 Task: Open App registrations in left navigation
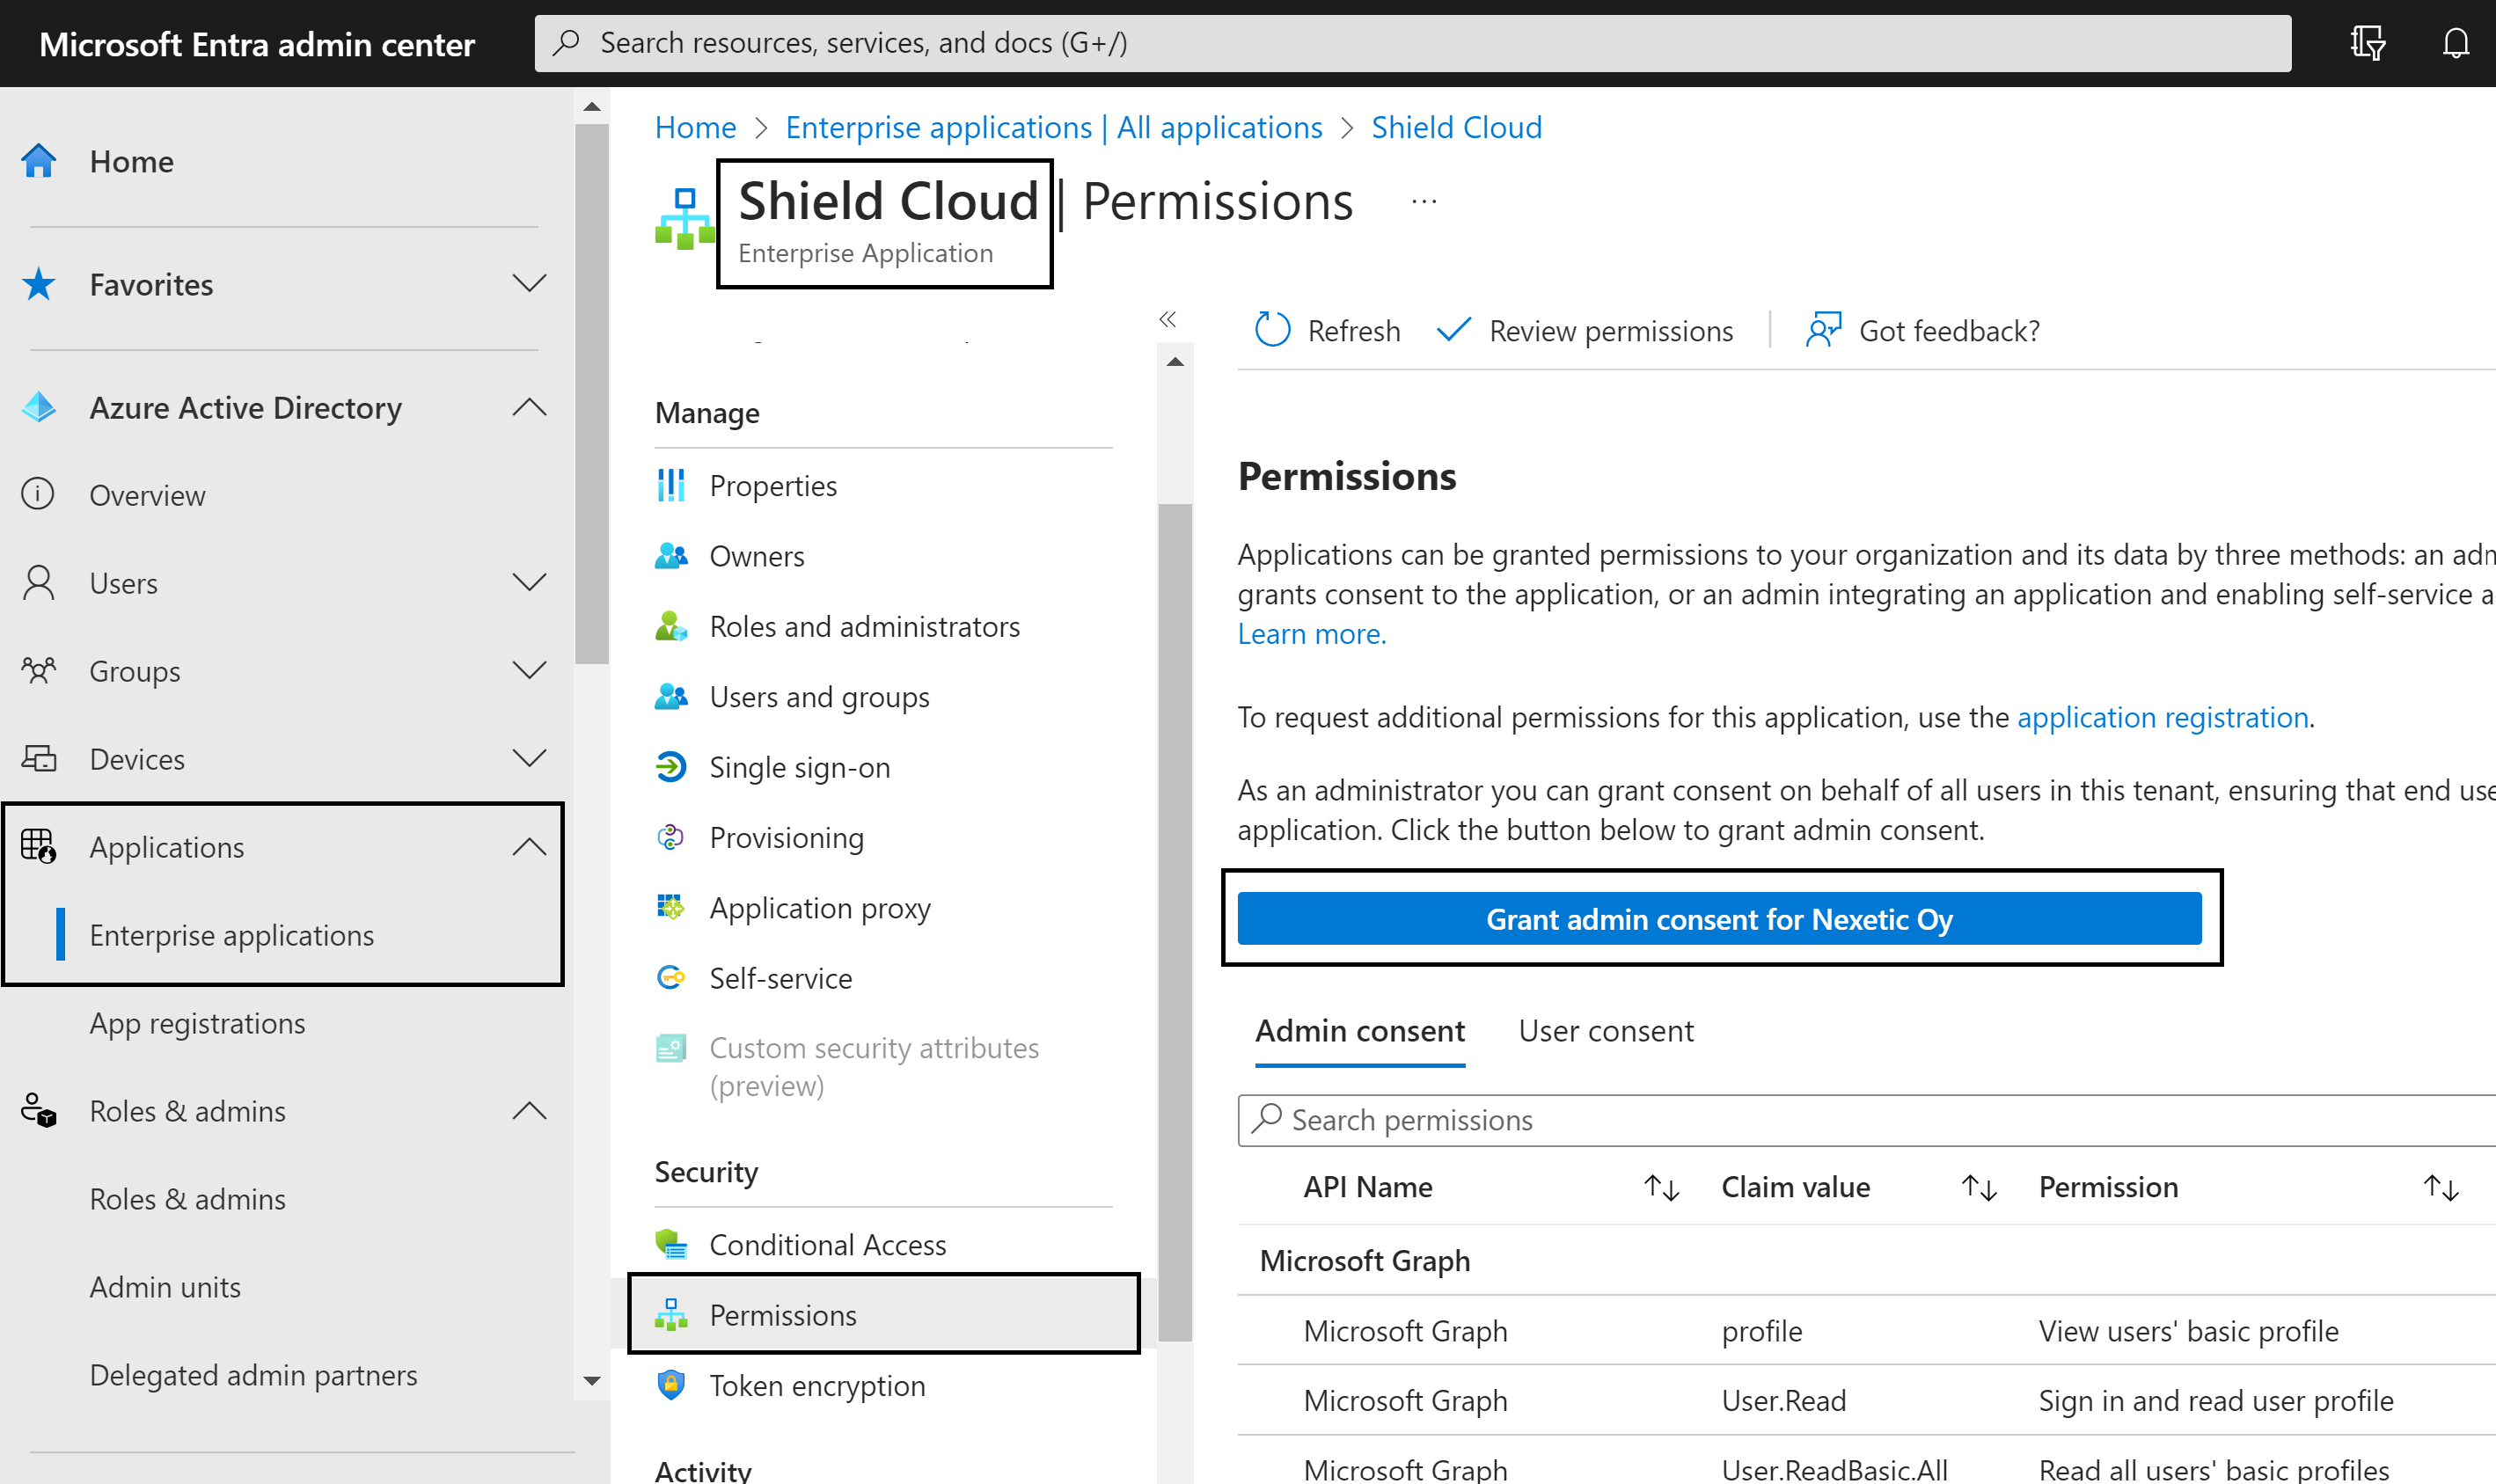pos(197,1023)
